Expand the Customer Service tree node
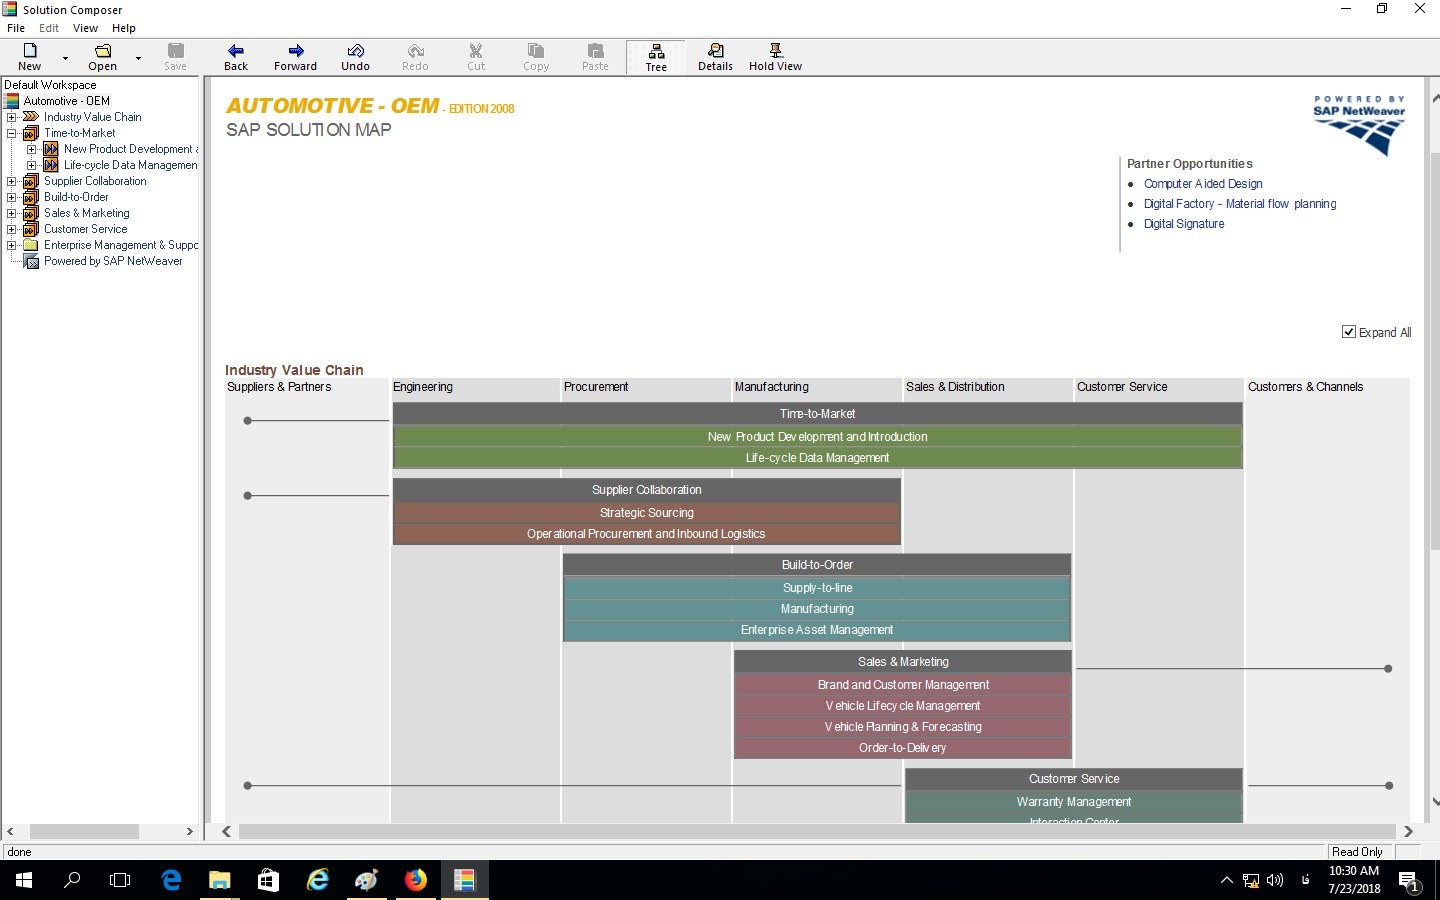1440x900 pixels. pos(12,229)
